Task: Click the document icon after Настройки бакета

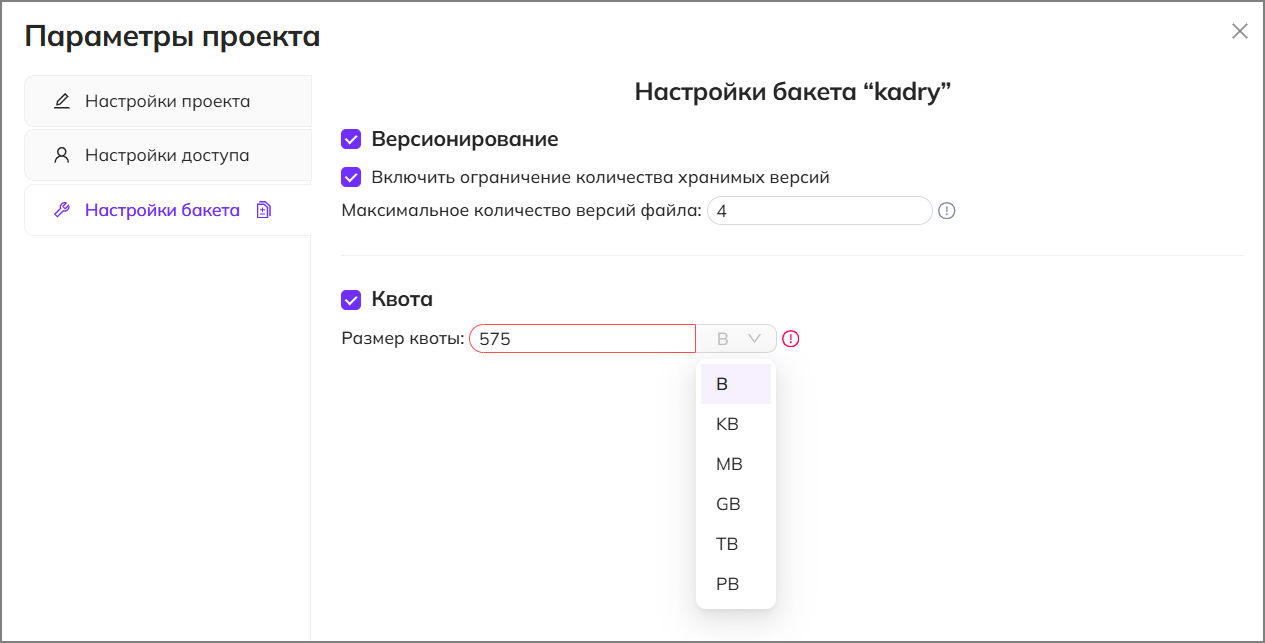Action: [263, 210]
